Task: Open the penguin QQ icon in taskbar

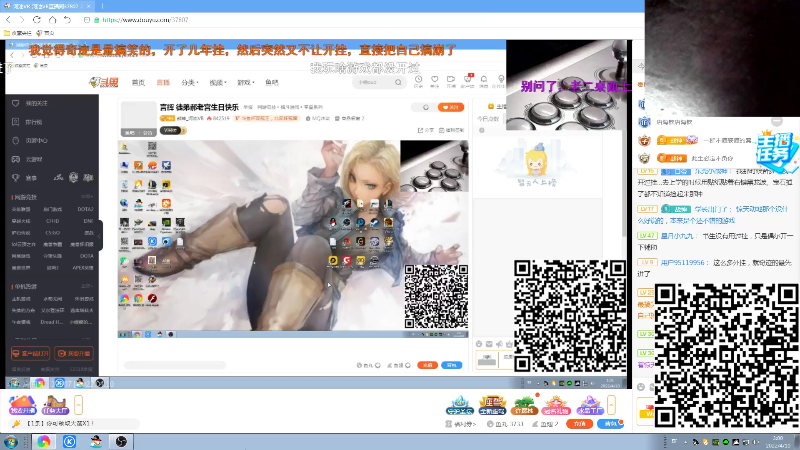Action: (95, 442)
